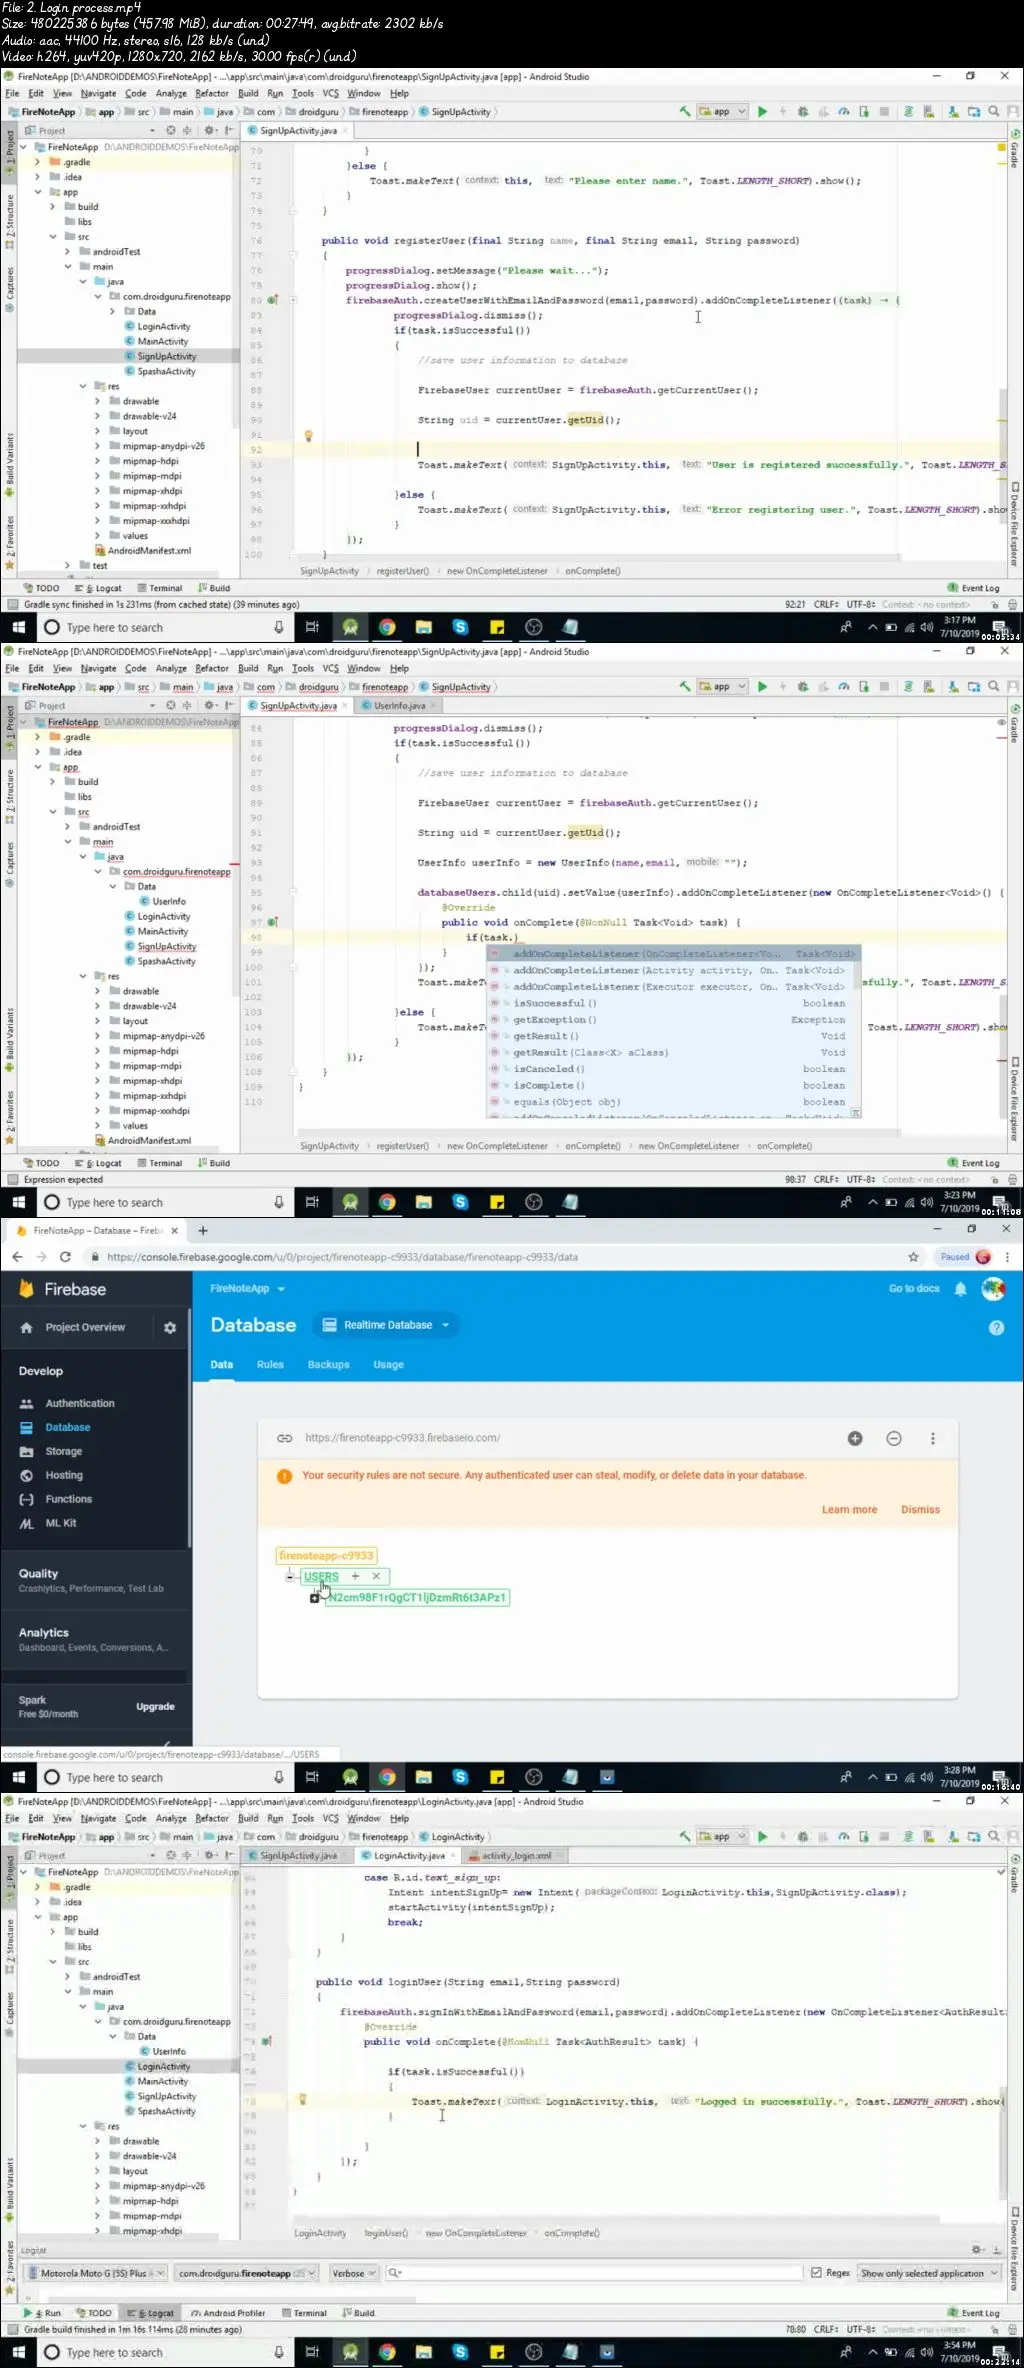This screenshot has height=2368, width=1024.
Task: Expand the Analytics section in Firebase sidebar
Action: pyautogui.click(x=95, y=1639)
